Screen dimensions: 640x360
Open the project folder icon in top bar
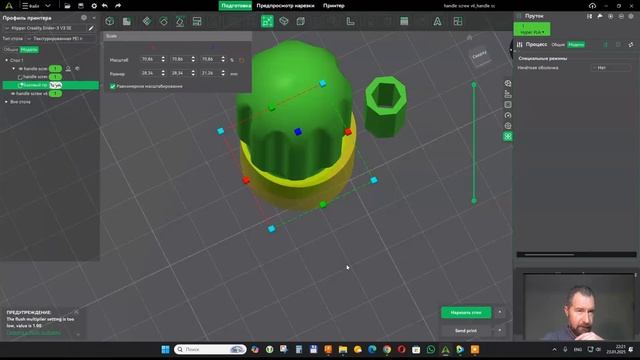(x=67, y=6)
